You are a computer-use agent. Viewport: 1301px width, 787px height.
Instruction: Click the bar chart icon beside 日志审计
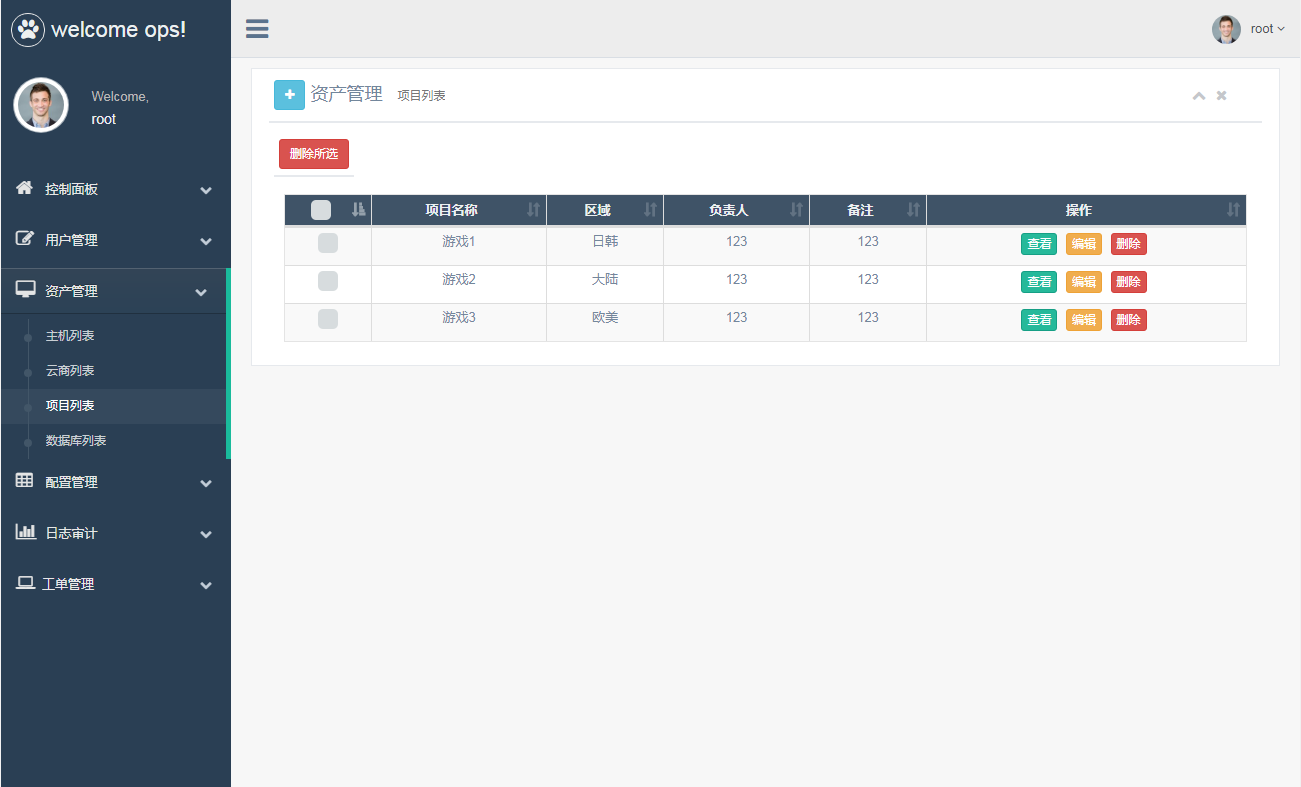(x=25, y=532)
